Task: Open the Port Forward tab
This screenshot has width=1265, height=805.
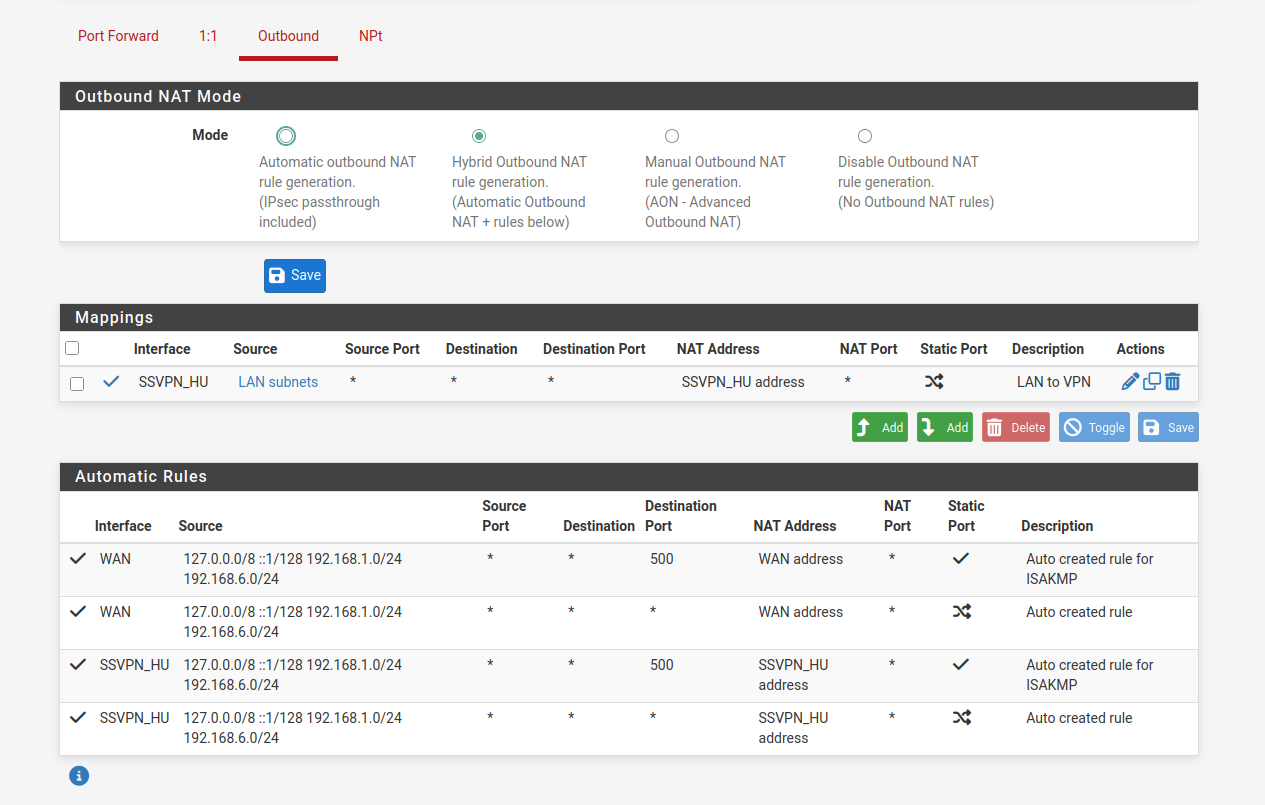Action: (x=118, y=36)
